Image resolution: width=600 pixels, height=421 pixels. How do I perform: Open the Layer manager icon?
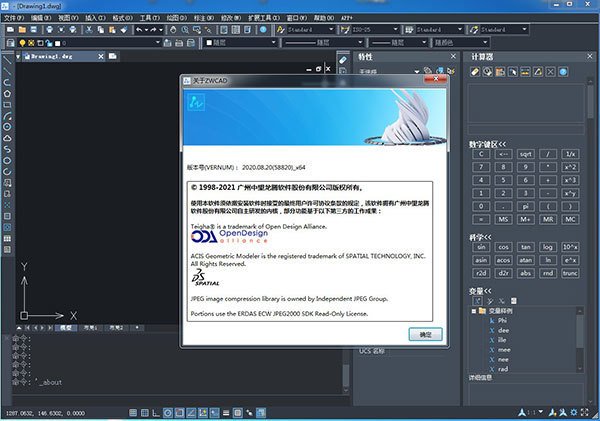(10, 43)
